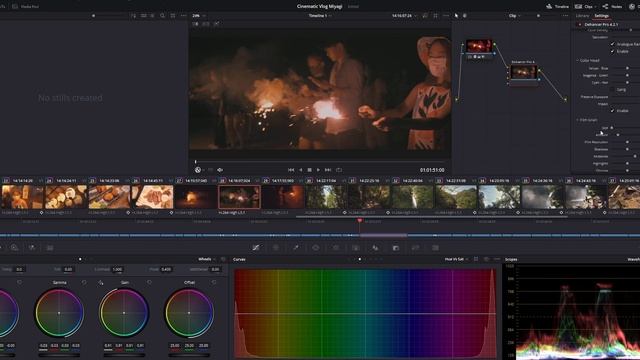Click the Gamma color wheel center
Screen dimensions: 640x360
coord(59,313)
